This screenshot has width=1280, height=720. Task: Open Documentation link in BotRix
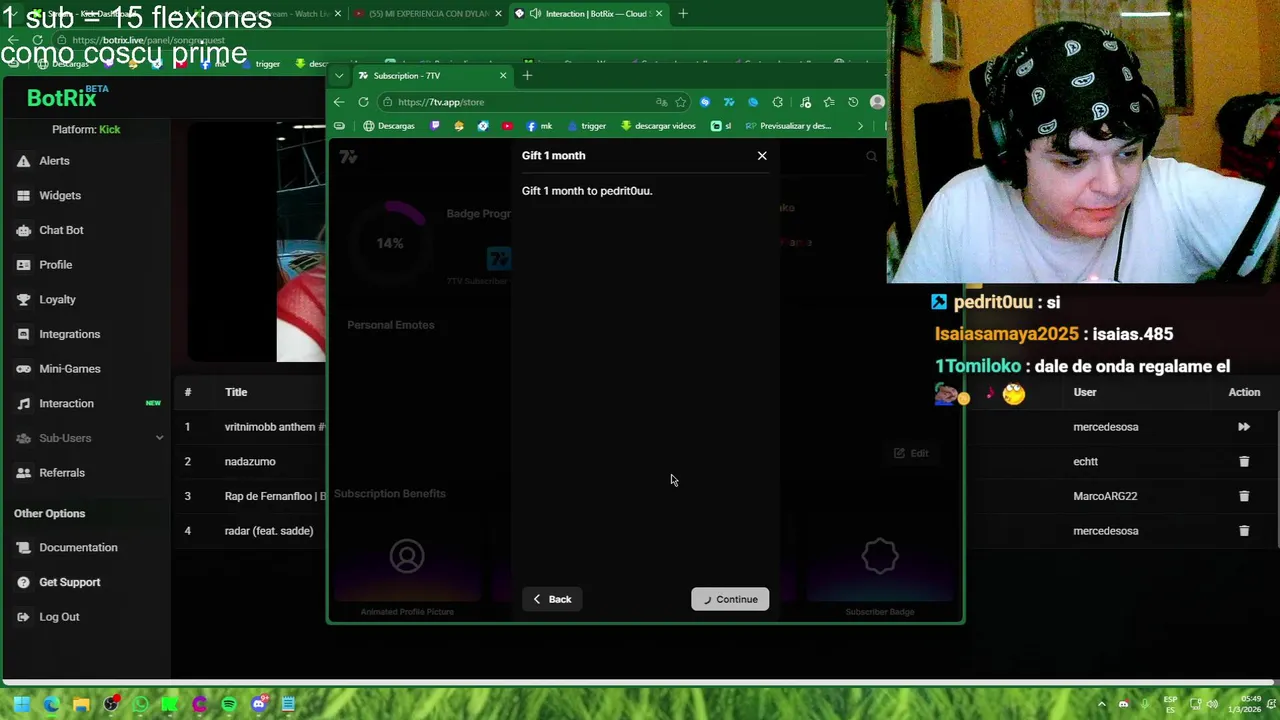tap(78, 547)
